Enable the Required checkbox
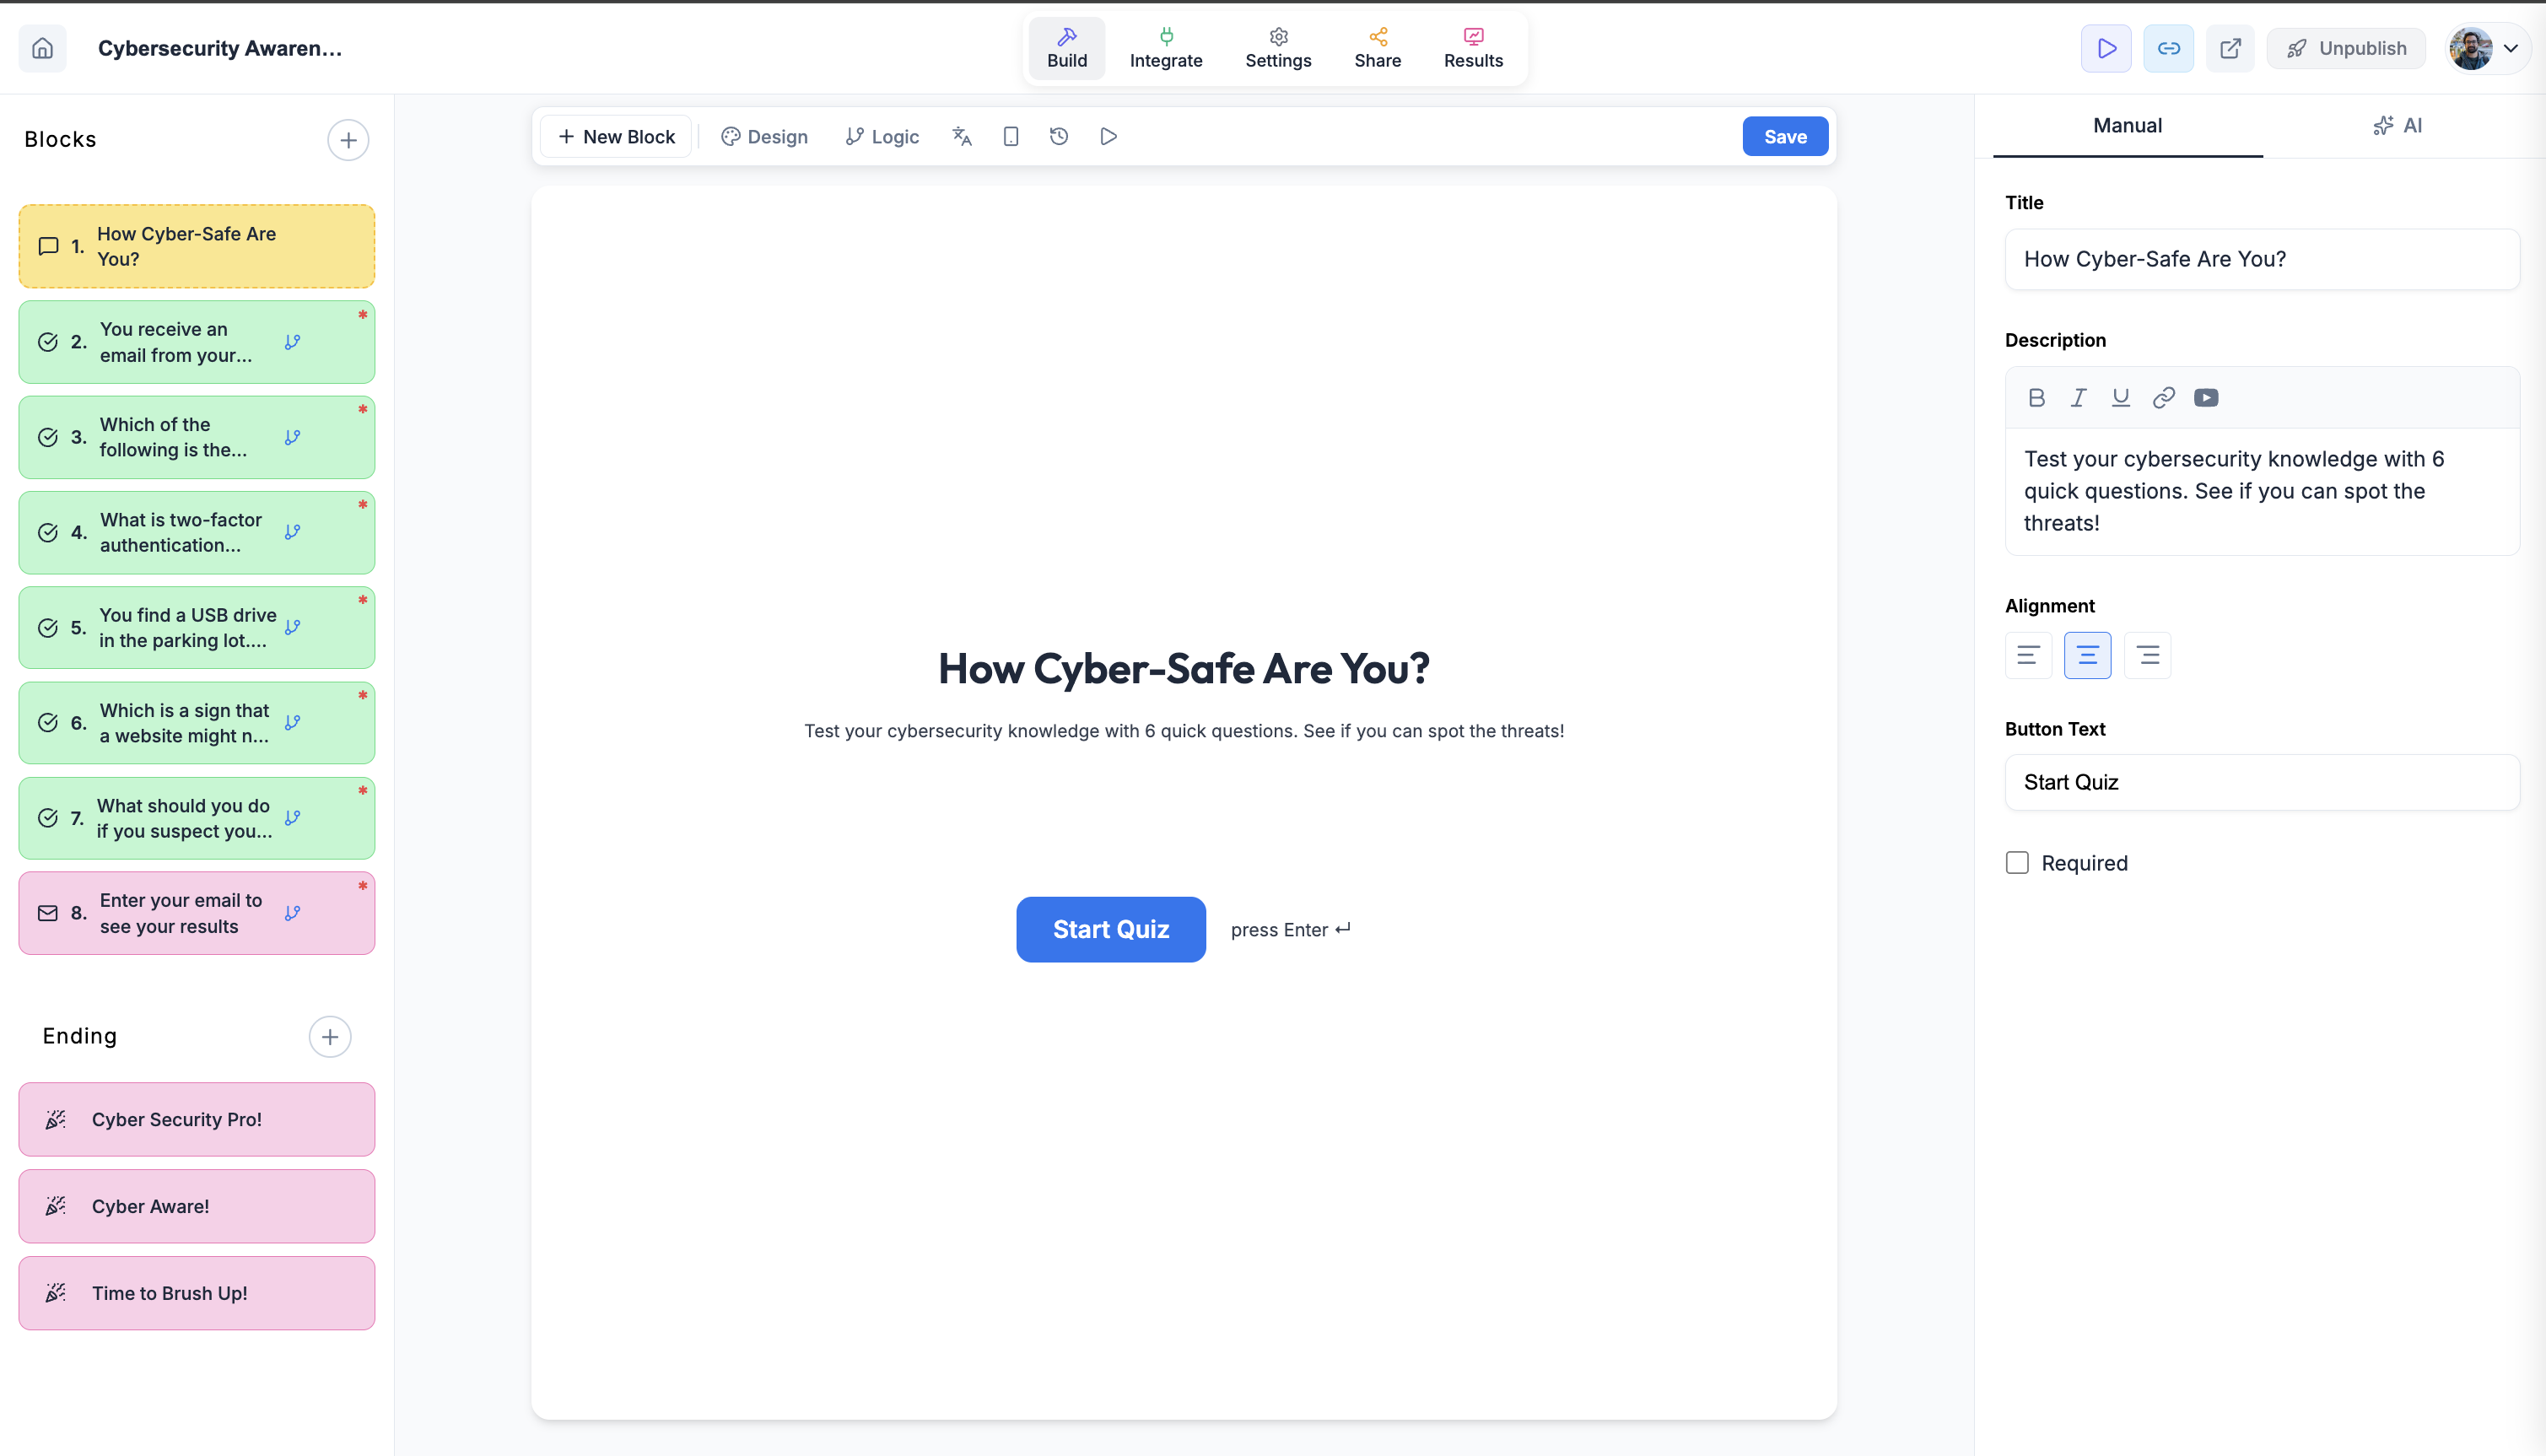Viewport: 2546px width, 1456px height. pyautogui.click(x=2017, y=863)
